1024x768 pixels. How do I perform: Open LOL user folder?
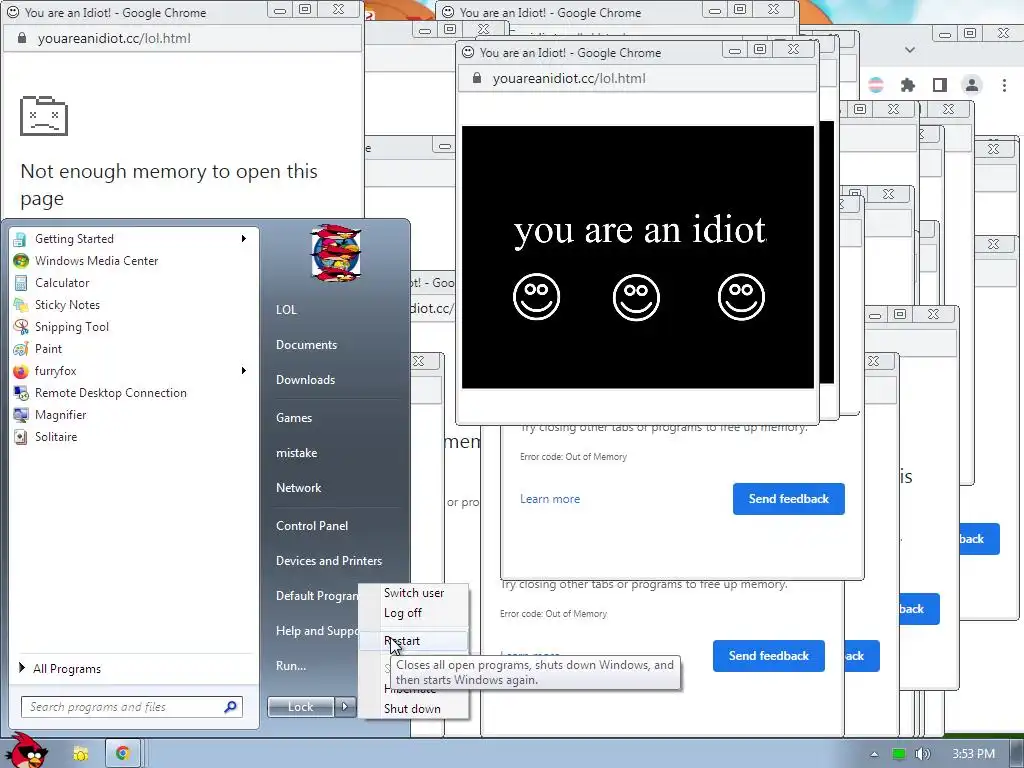point(286,310)
